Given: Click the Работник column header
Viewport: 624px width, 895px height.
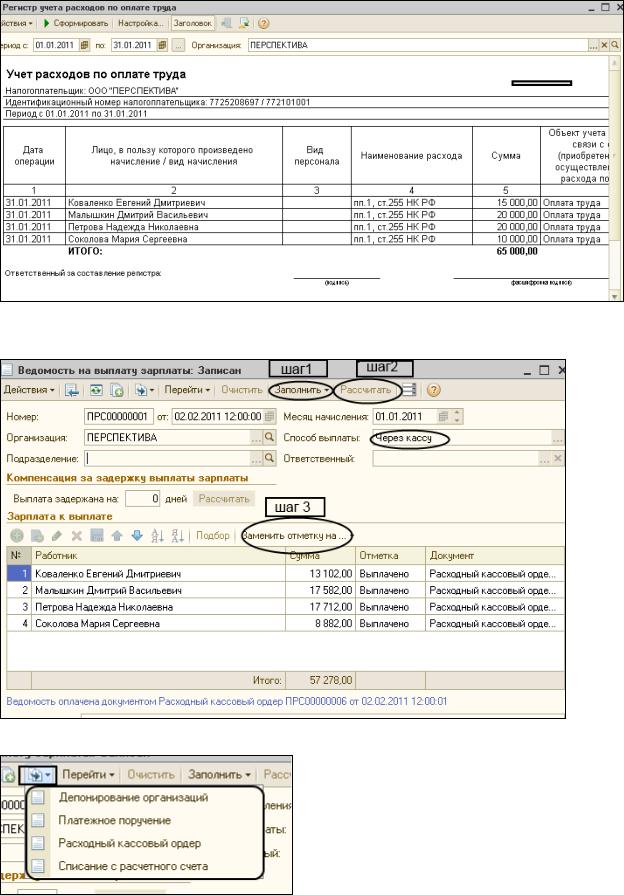Looking at the screenshot, I should pyautogui.click(x=158, y=555).
